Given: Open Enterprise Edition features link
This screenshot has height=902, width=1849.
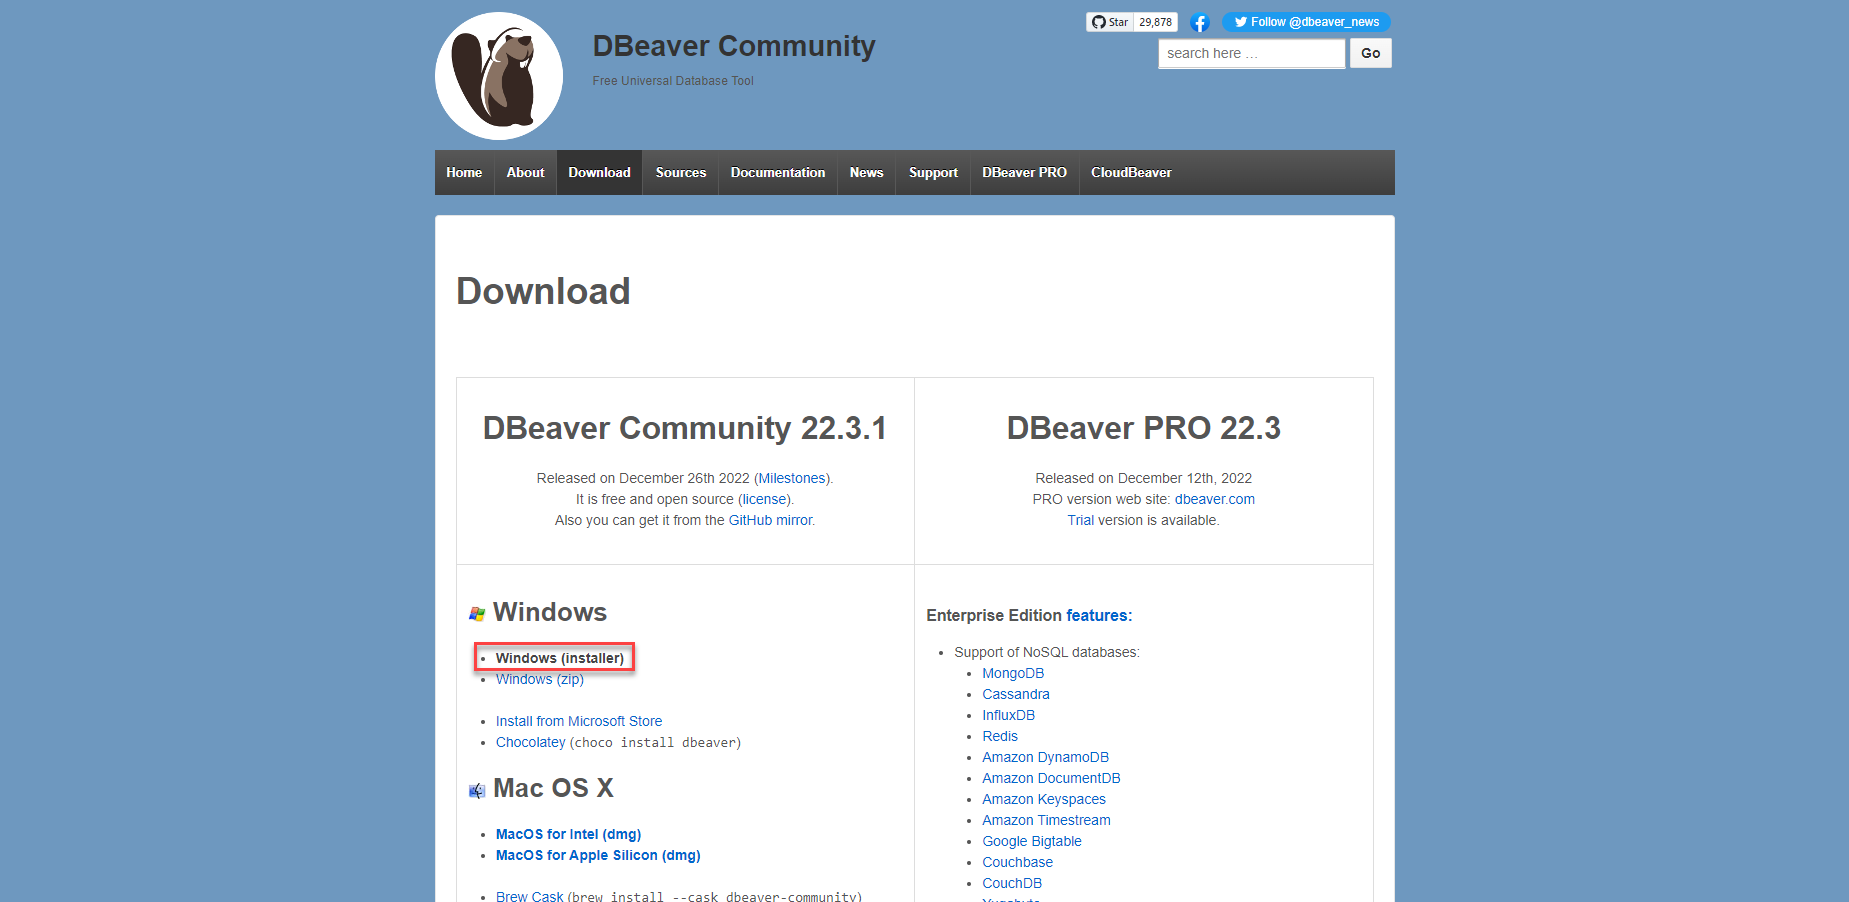Looking at the screenshot, I should [1097, 615].
